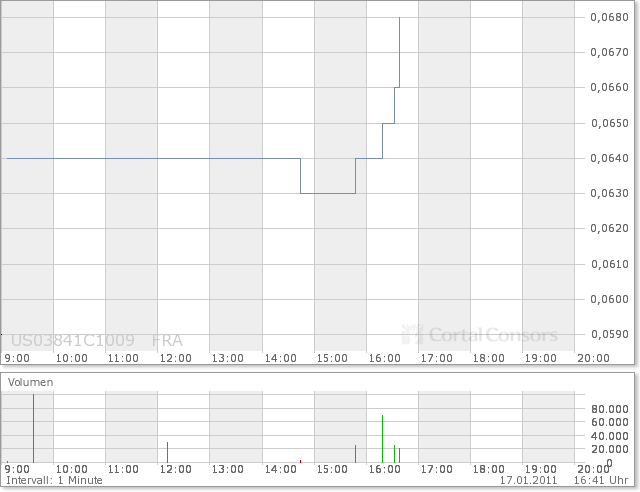
Task: Select the 0,0660 price axis label
Action: pyautogui.click(x=609, y=87)
